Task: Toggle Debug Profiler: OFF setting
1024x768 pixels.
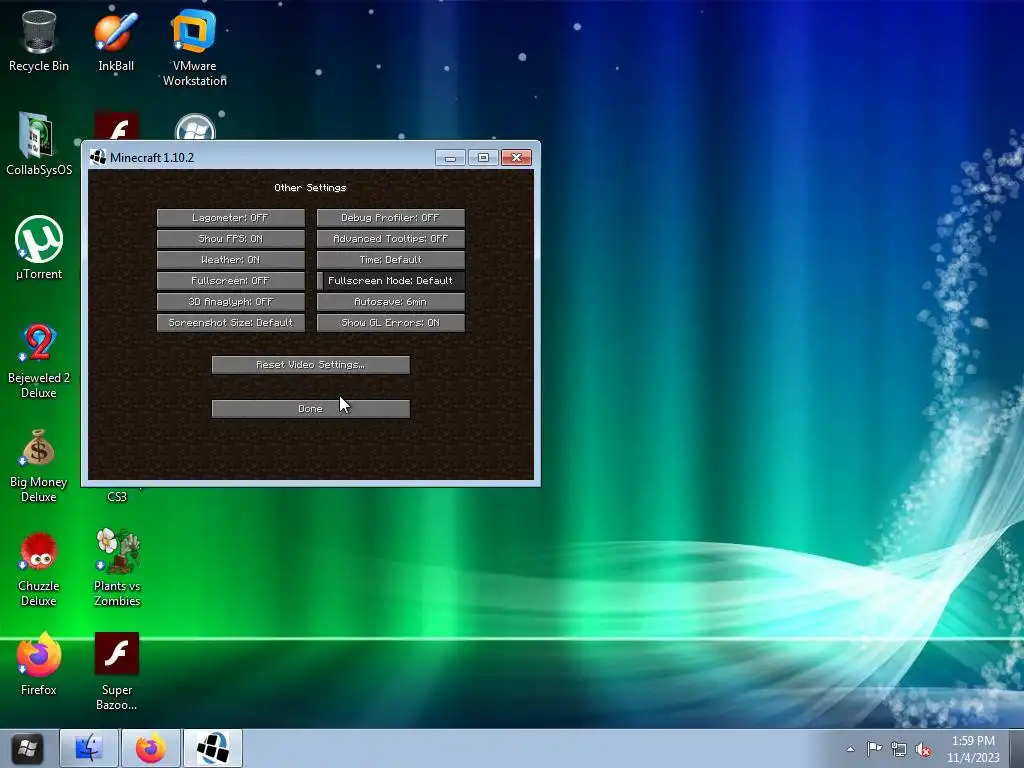Action: [391, 217]
